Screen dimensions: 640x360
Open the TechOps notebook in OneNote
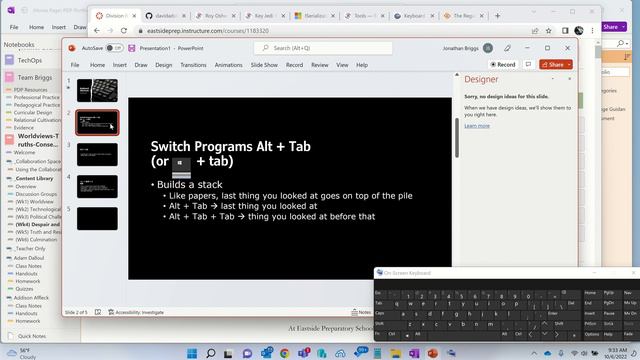coord(29,60)
